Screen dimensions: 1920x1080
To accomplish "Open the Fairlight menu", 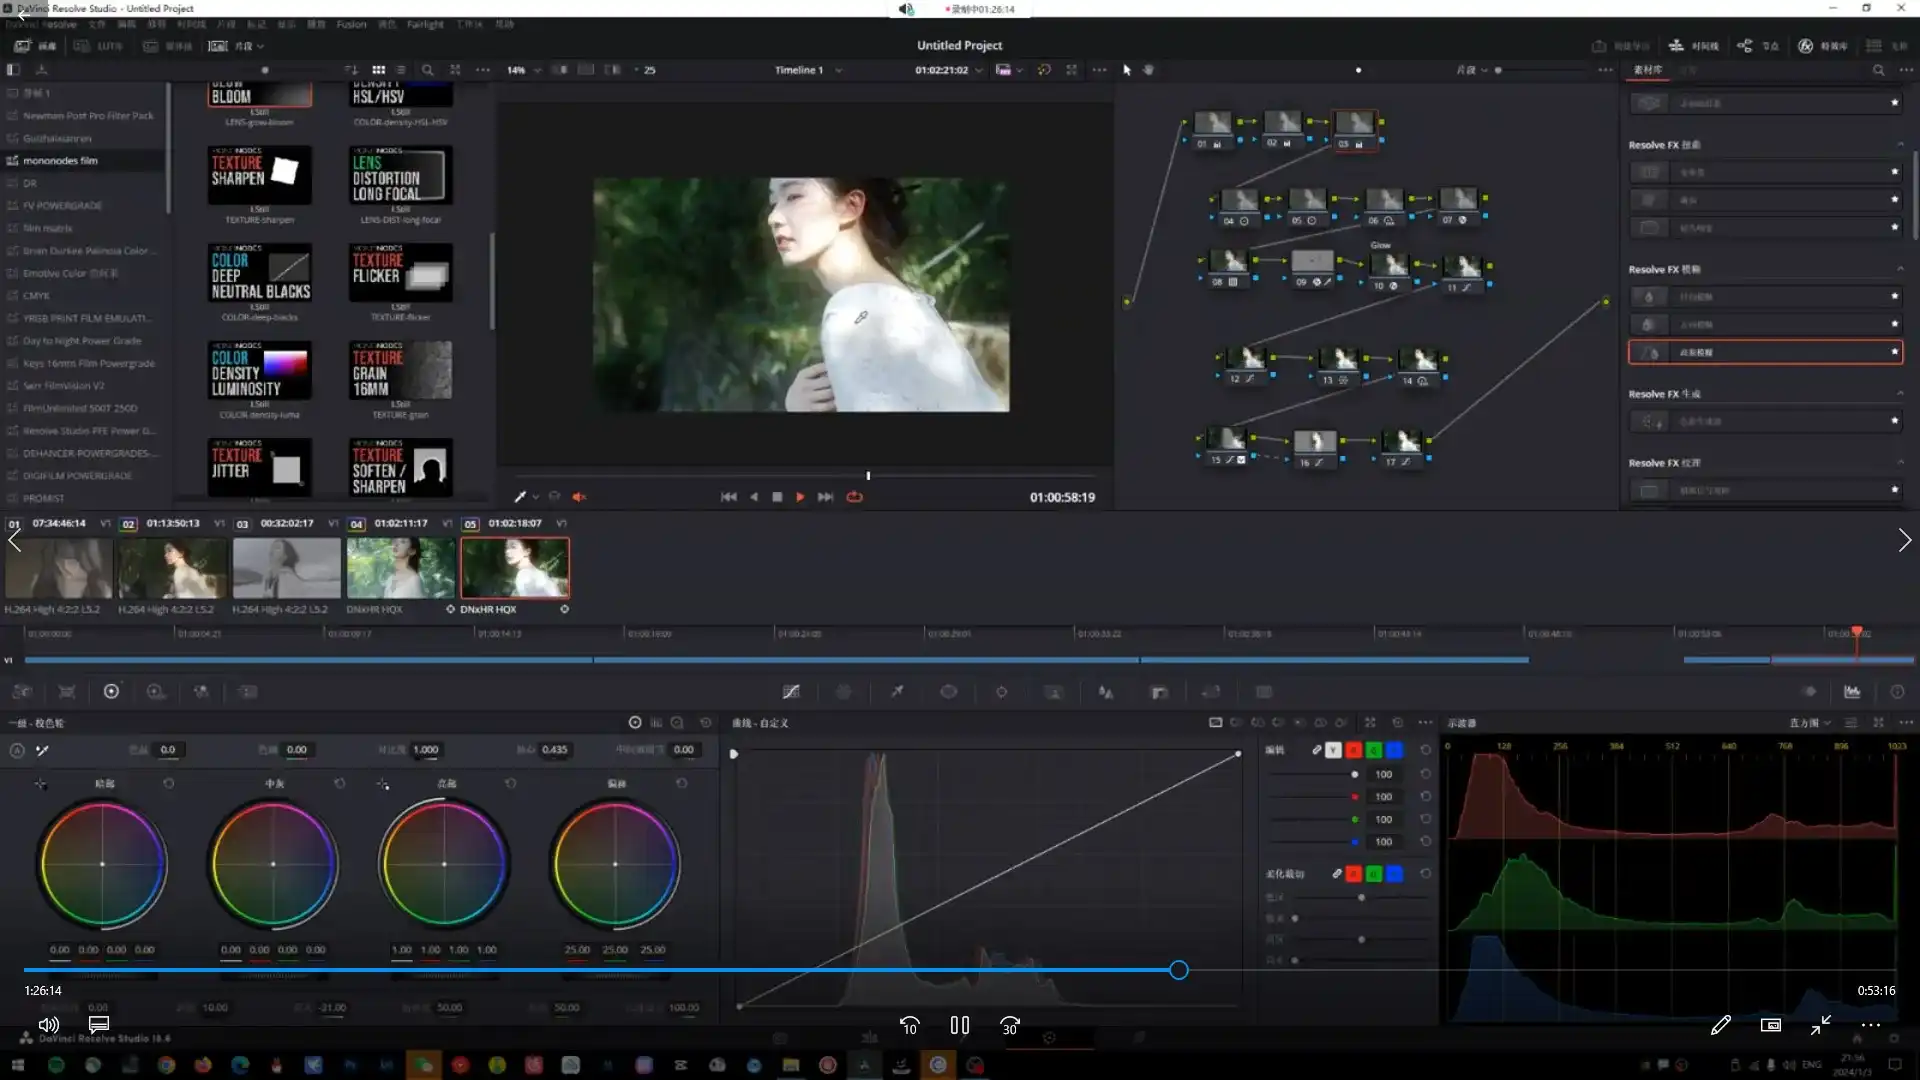I will tap(425, 24).
